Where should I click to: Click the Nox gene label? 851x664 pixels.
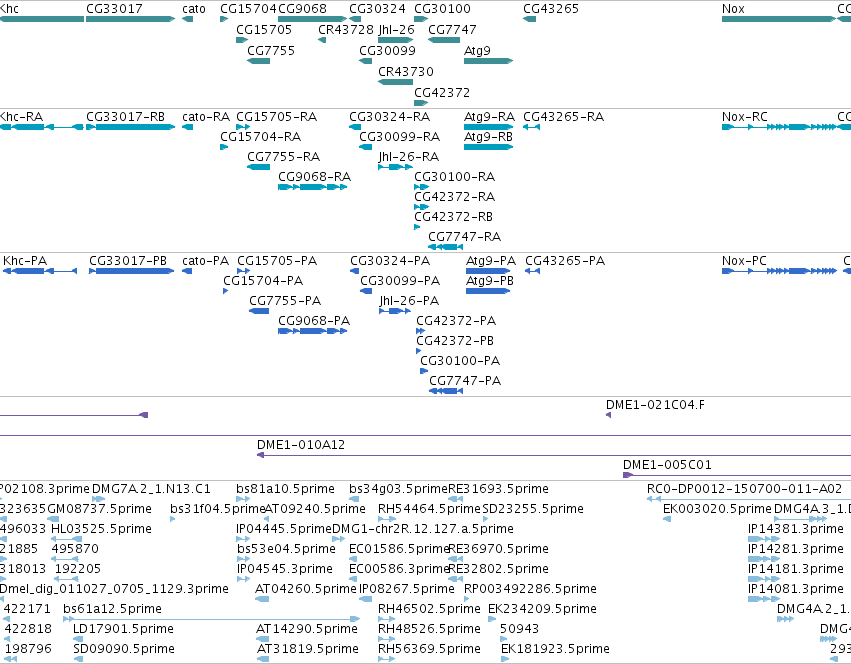pyautogui.click(x=733, y=9)
